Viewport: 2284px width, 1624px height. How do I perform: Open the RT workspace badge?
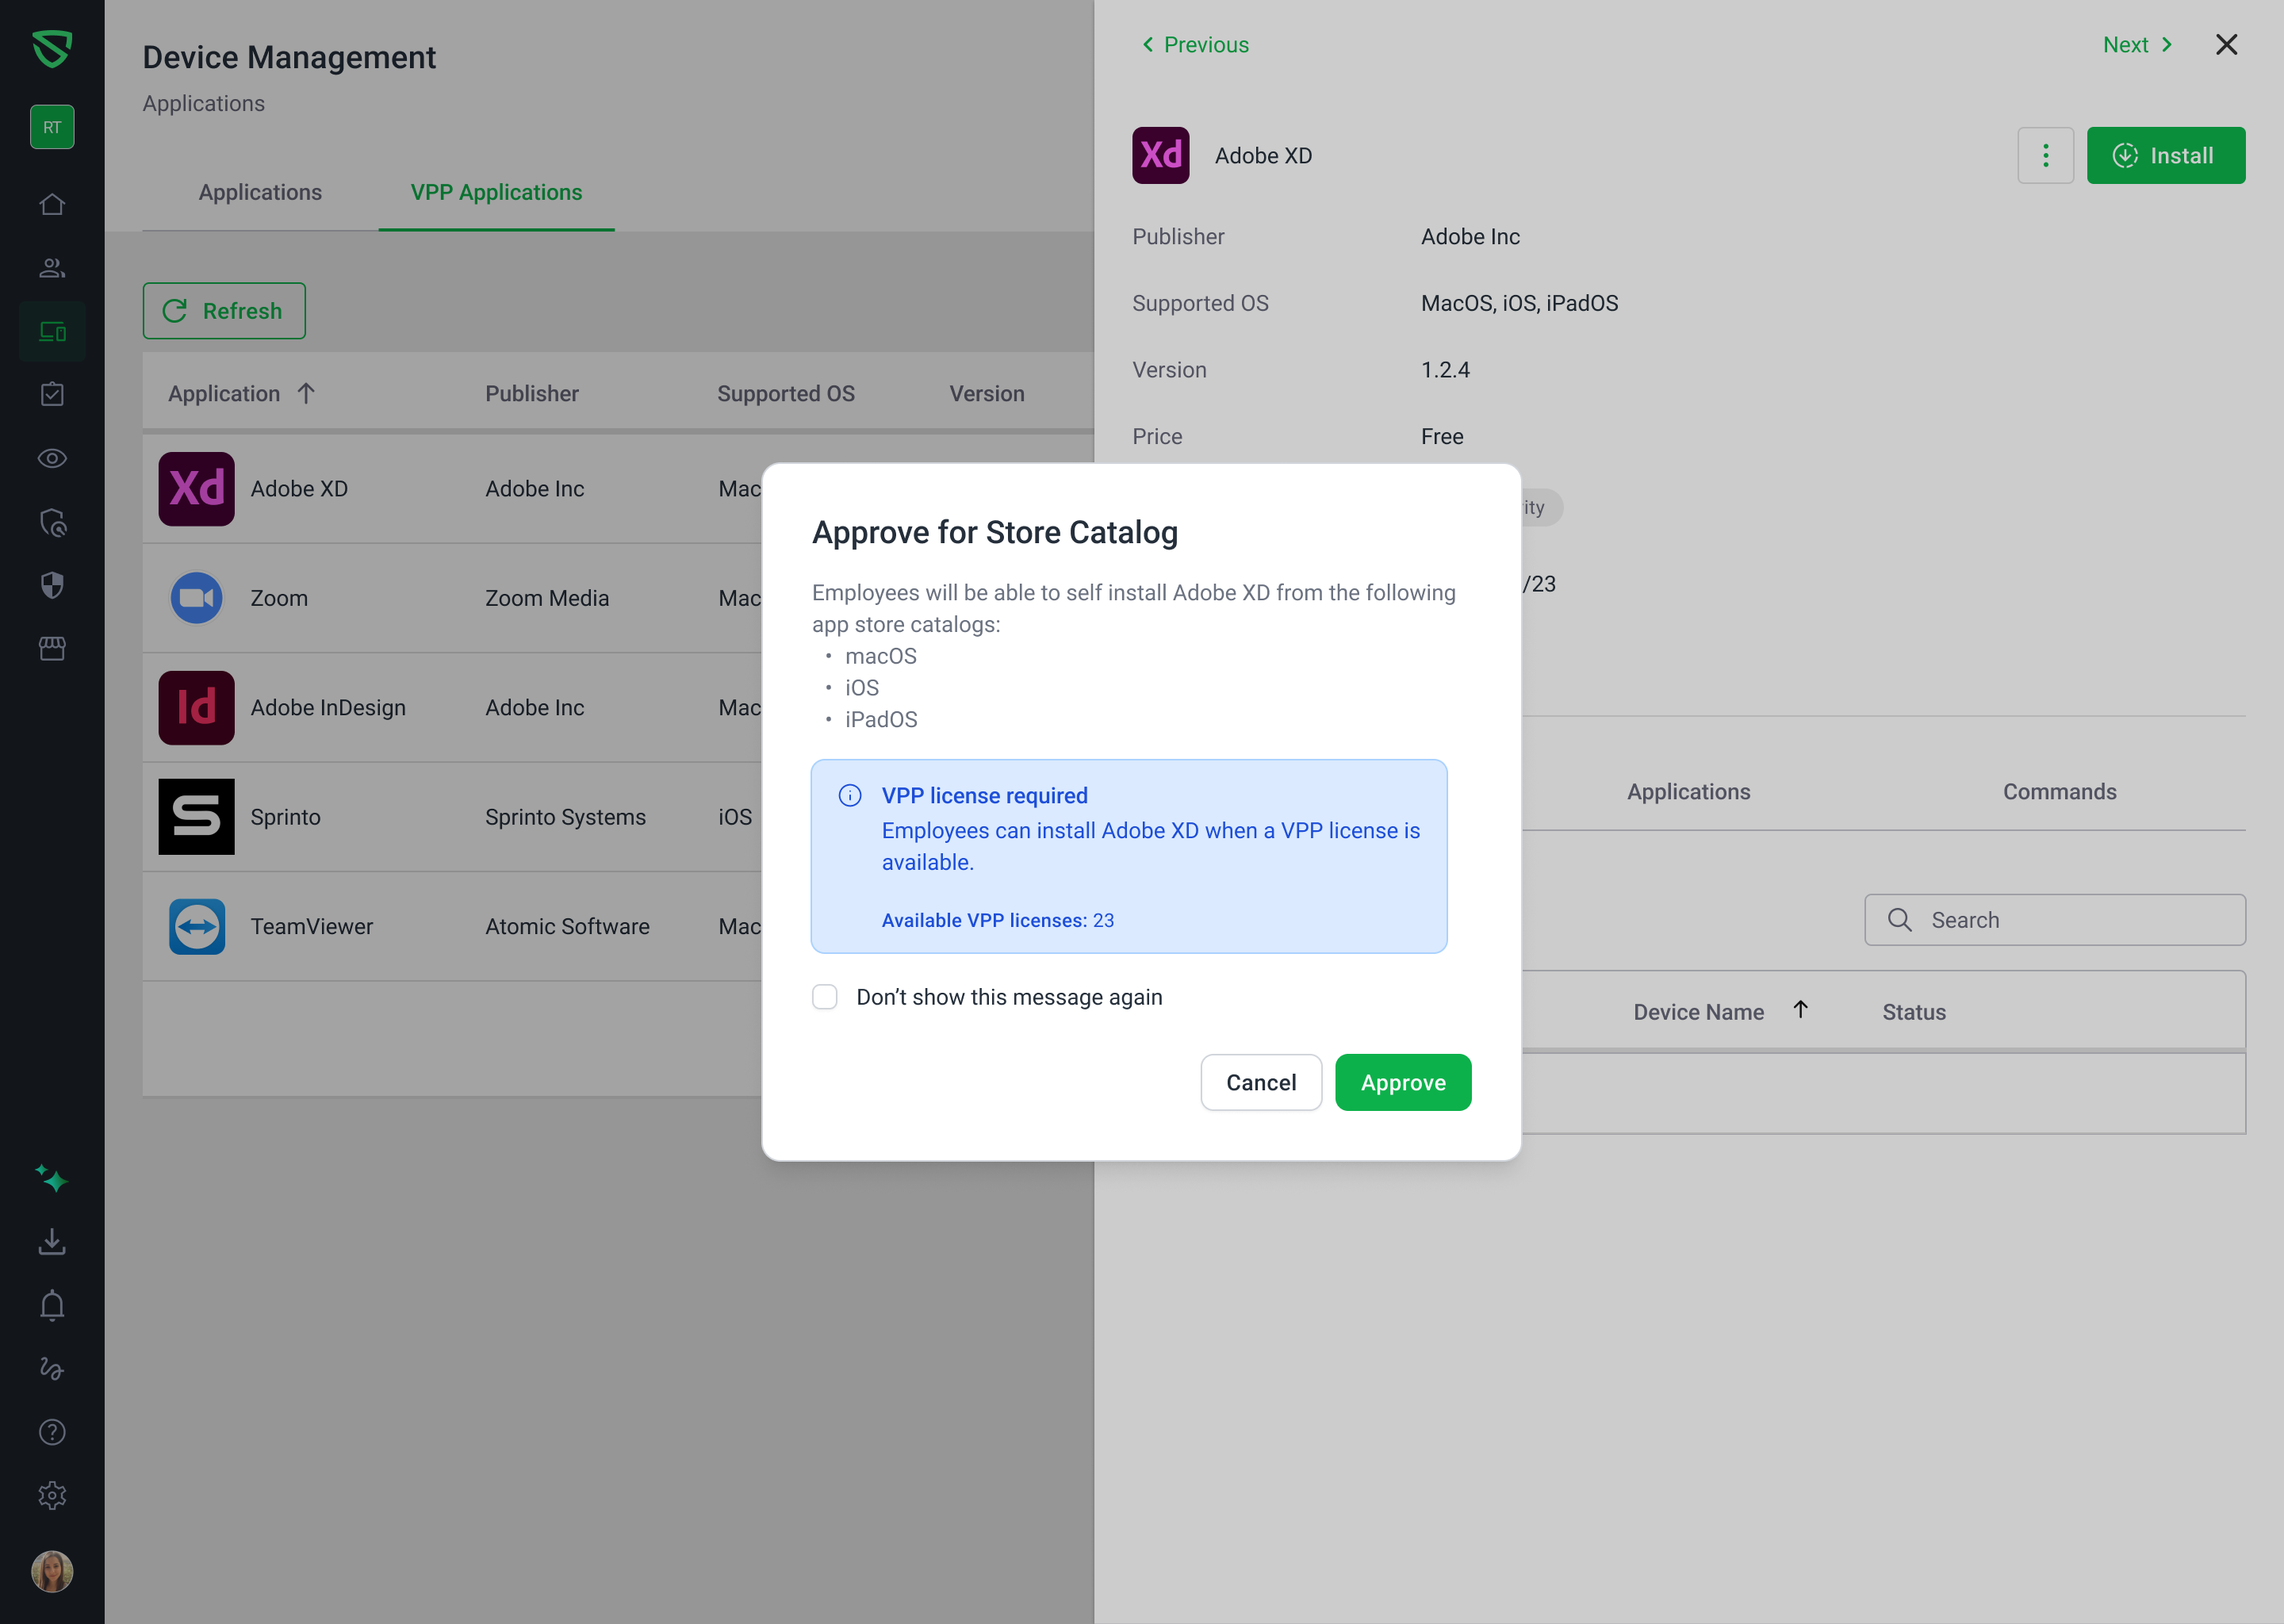pyautogui.click(x=52, y=127)
